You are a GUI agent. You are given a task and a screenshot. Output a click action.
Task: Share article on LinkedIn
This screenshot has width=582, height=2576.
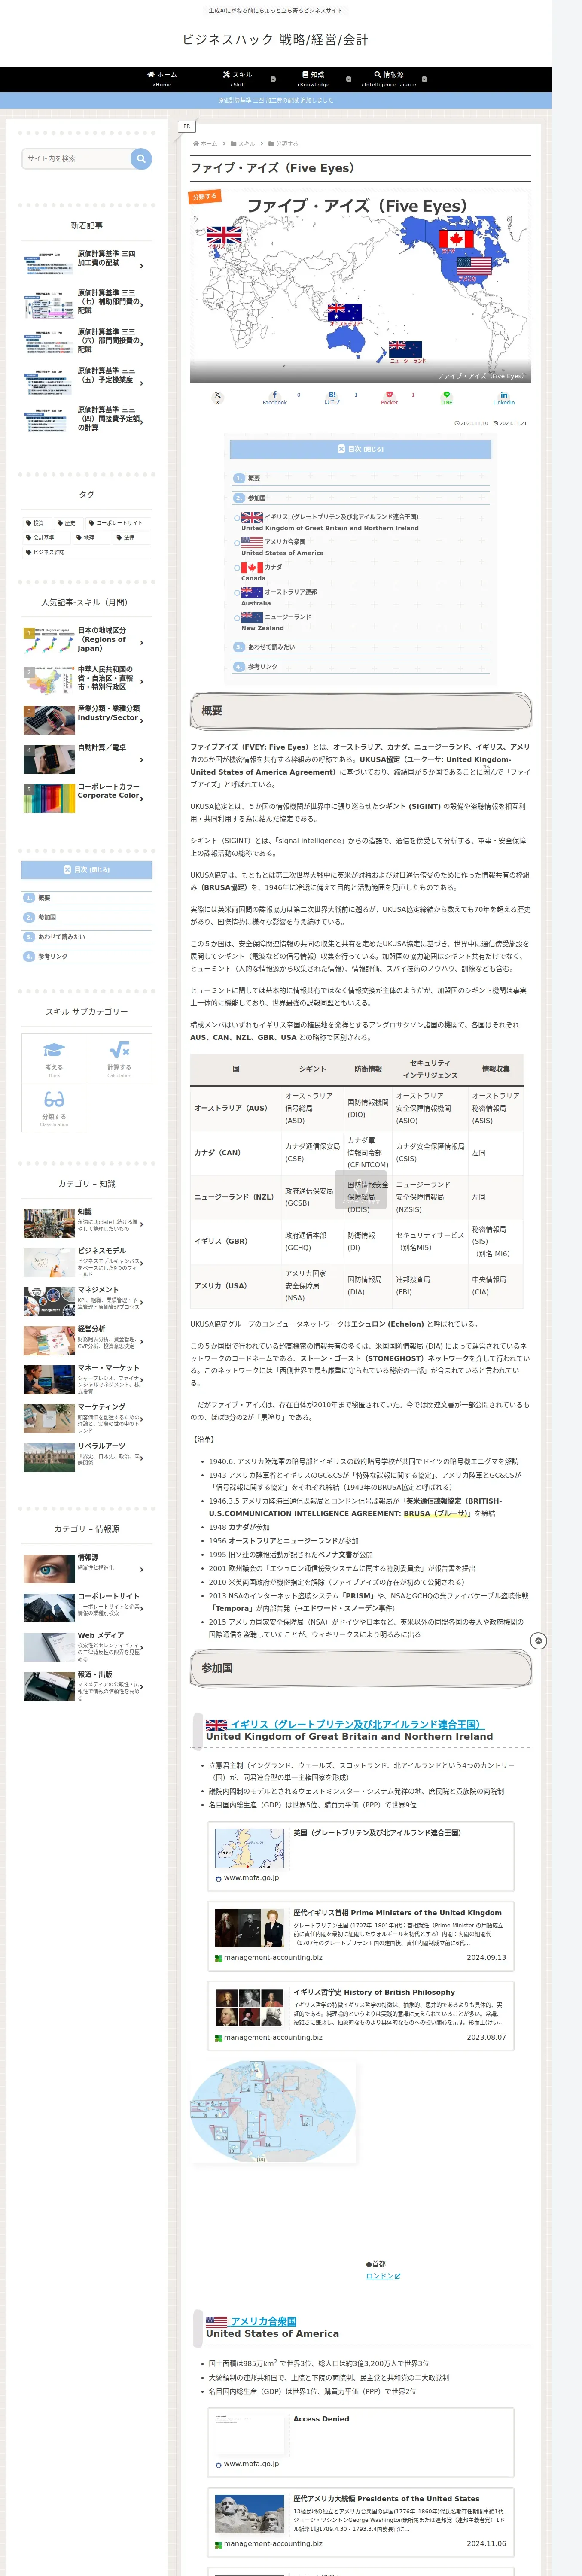(x=503, y=397)
